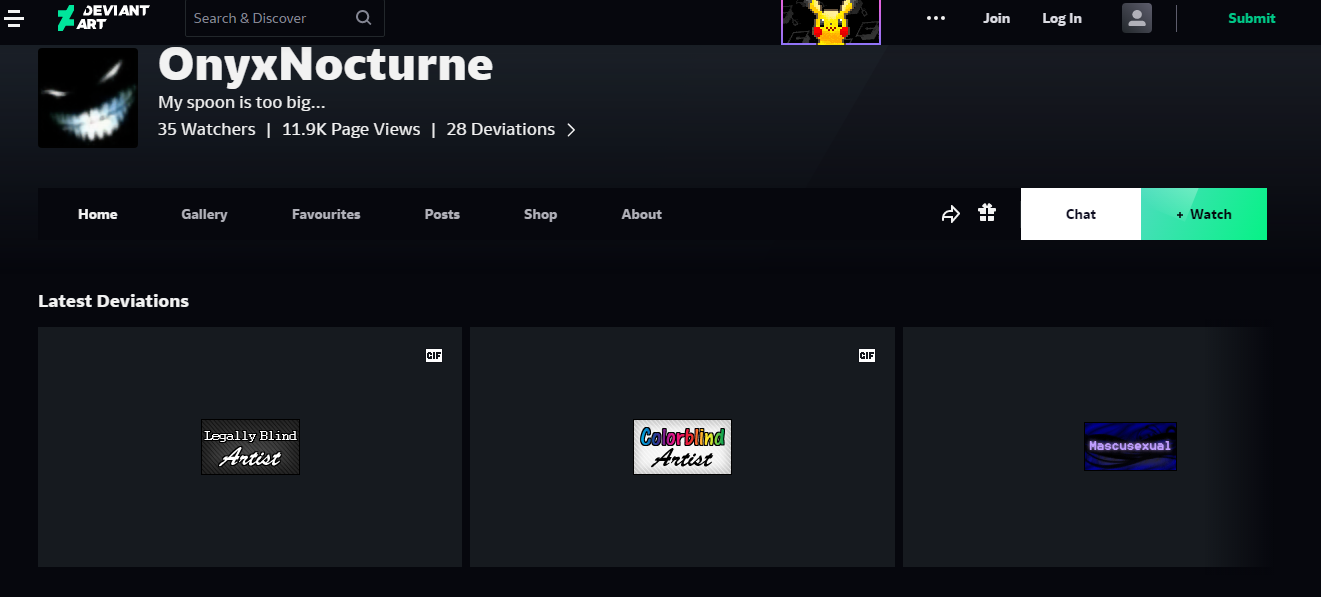Open the About tab
The image size is (1321, 597).
641,214
